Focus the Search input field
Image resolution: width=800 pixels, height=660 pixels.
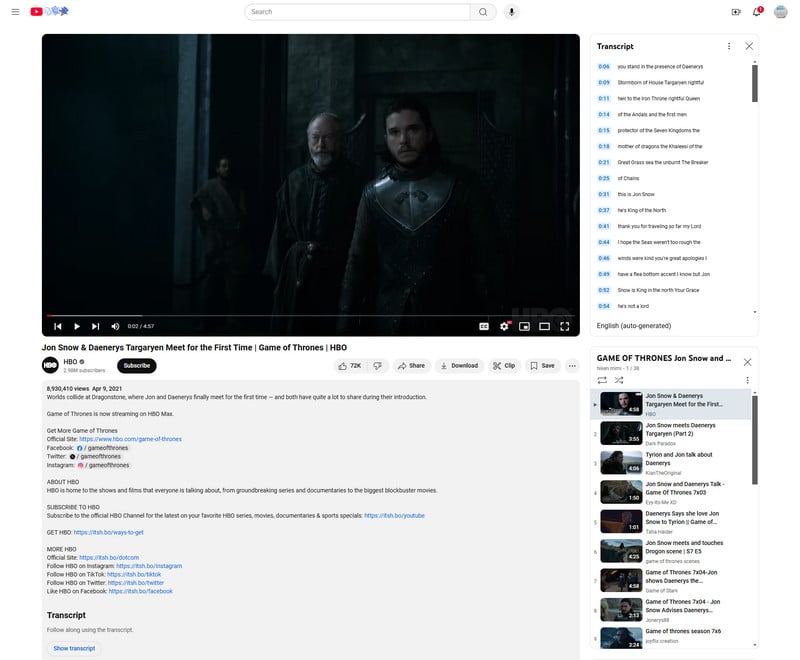click(357, 12)
